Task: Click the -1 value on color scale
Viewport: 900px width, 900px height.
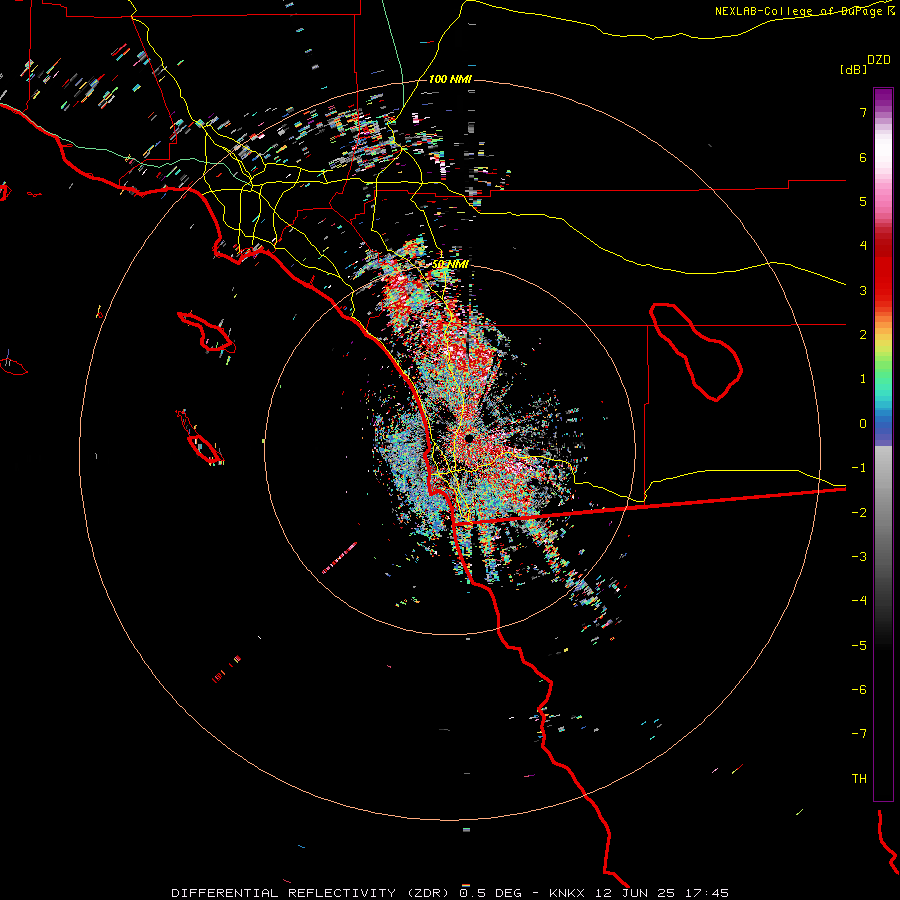Action: (x=859, y=468)
